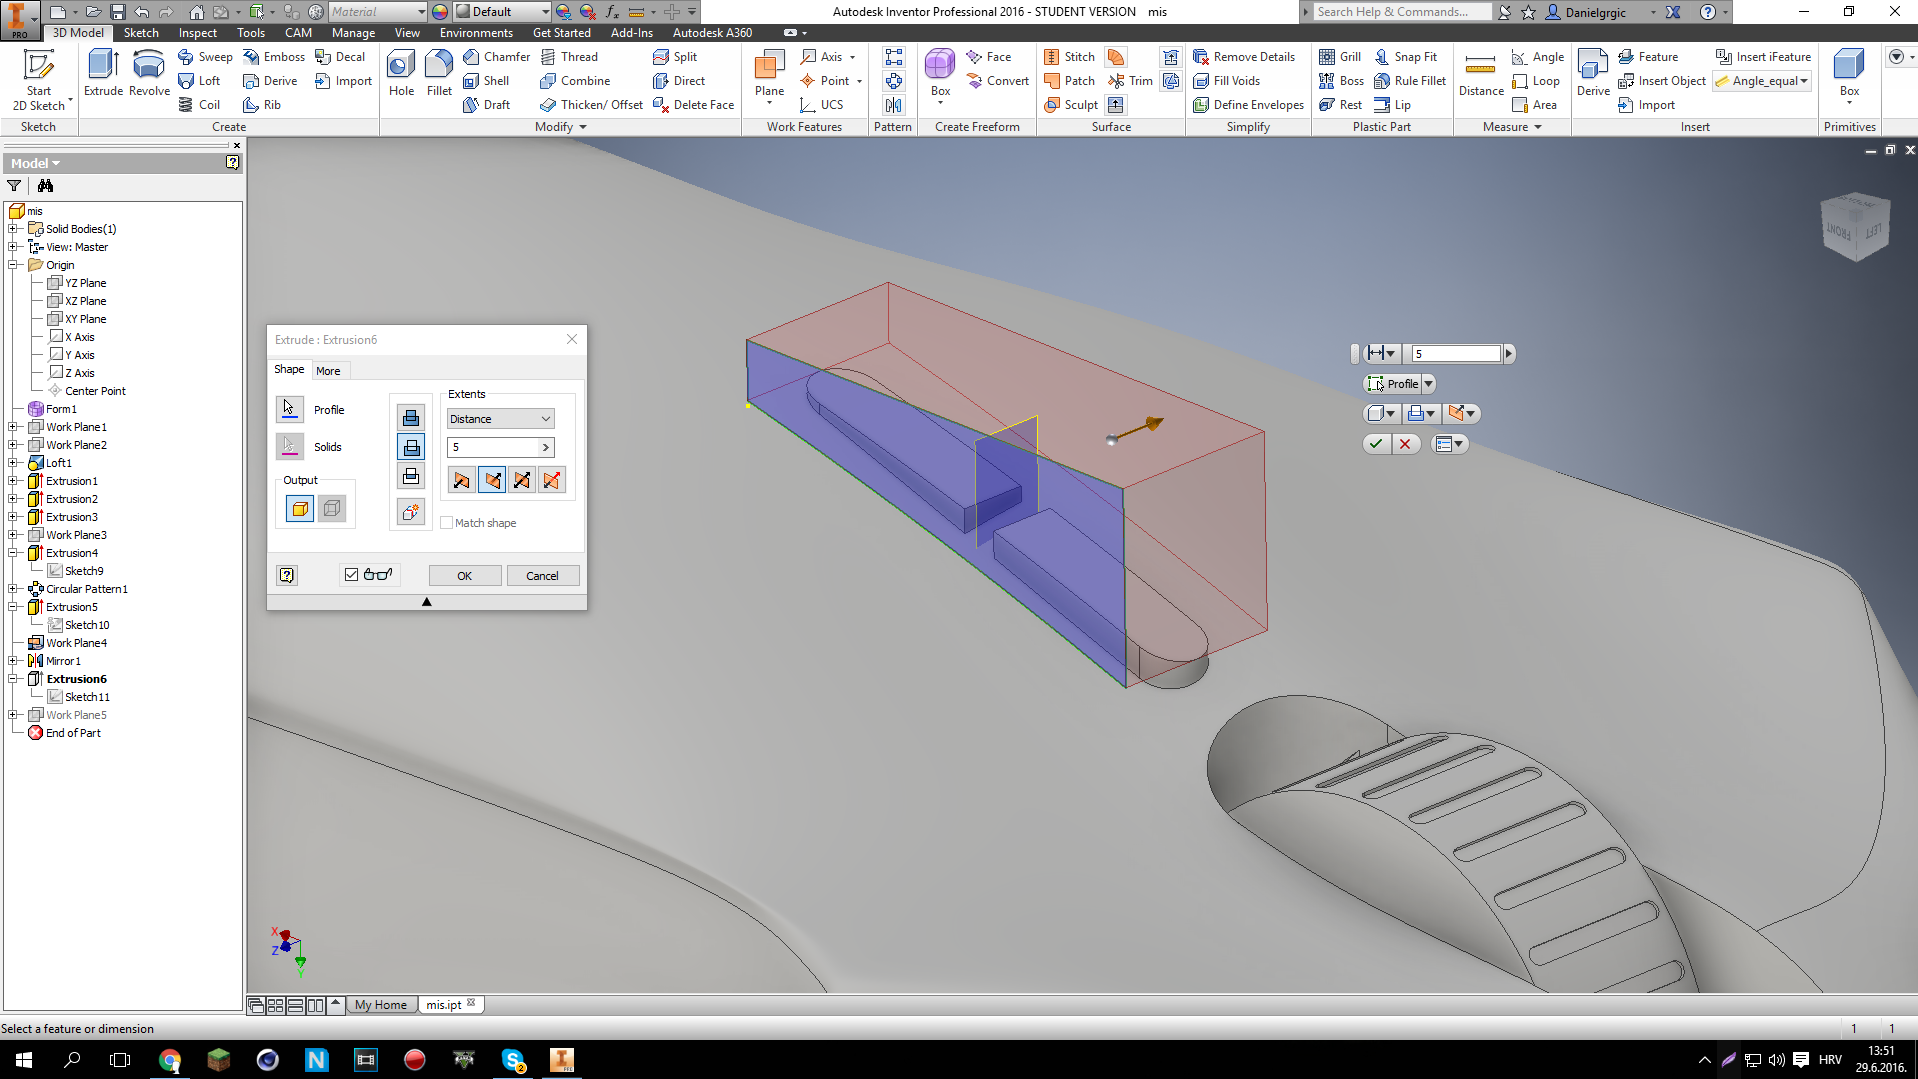Viewport: 1918px width, 1079px height.
Task: Select the Measure Distance tool
Action: click(1481, 75)
